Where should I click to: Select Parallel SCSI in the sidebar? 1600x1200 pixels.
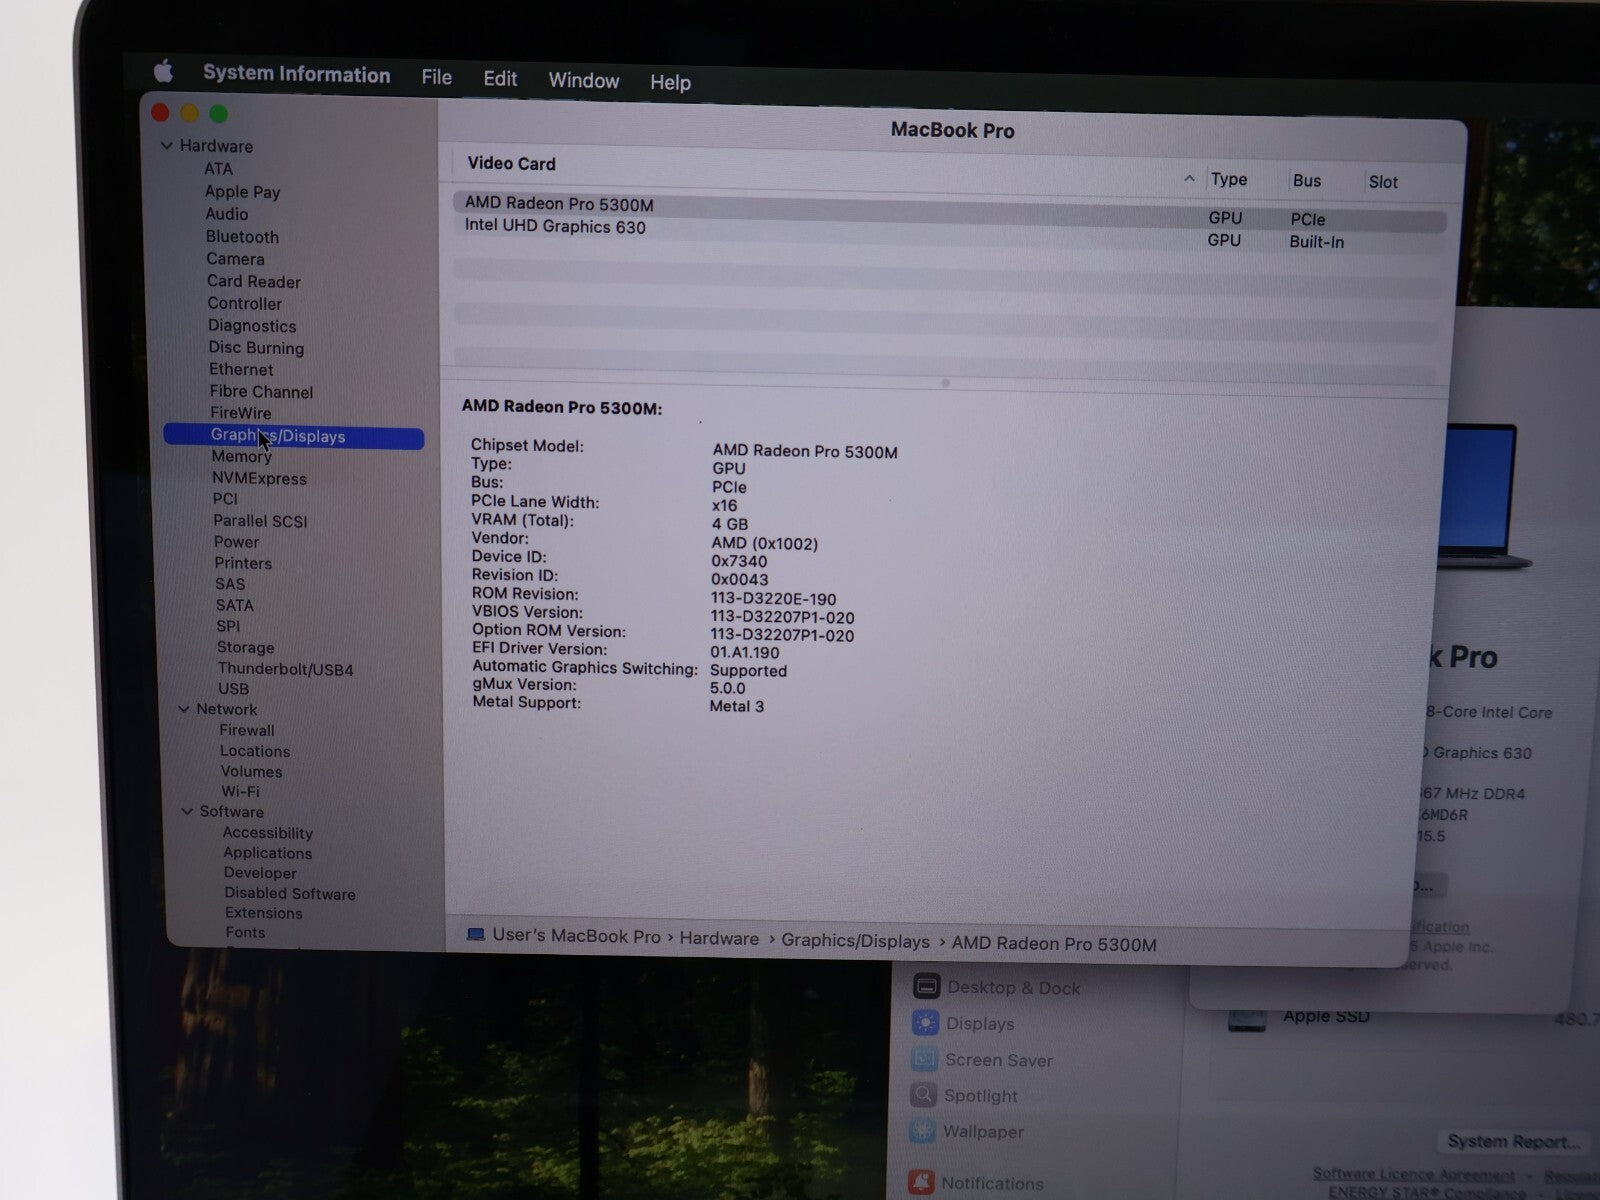260,521
